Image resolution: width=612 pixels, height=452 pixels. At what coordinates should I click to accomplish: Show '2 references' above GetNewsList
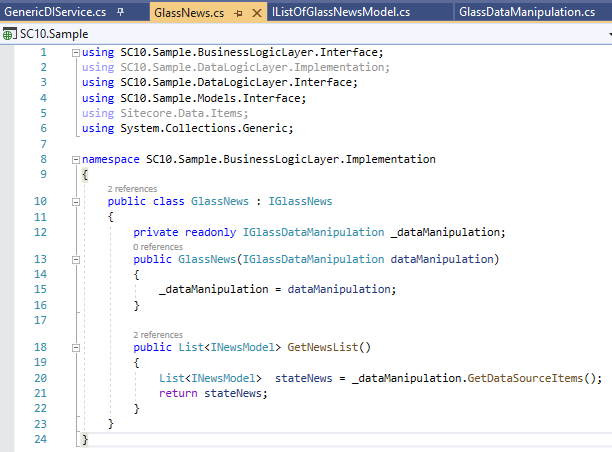[x=158, y=335]
